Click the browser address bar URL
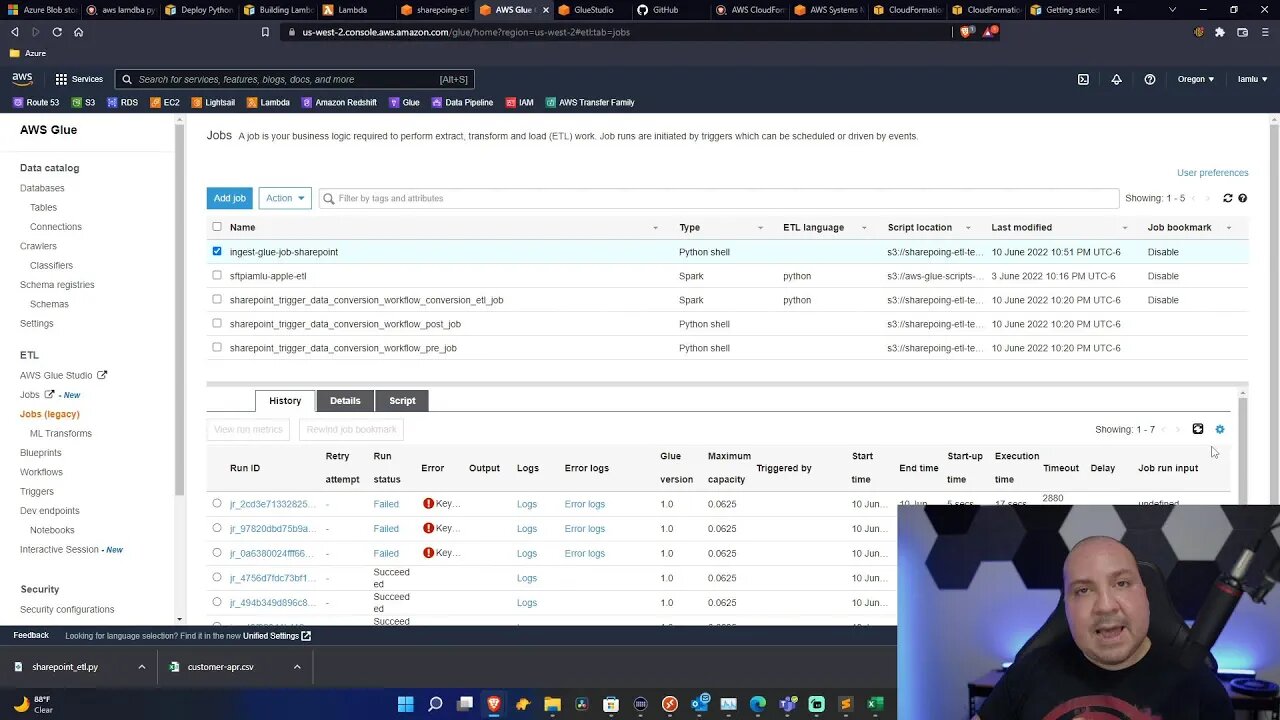Screen dimensions: 1280x720 466,32
